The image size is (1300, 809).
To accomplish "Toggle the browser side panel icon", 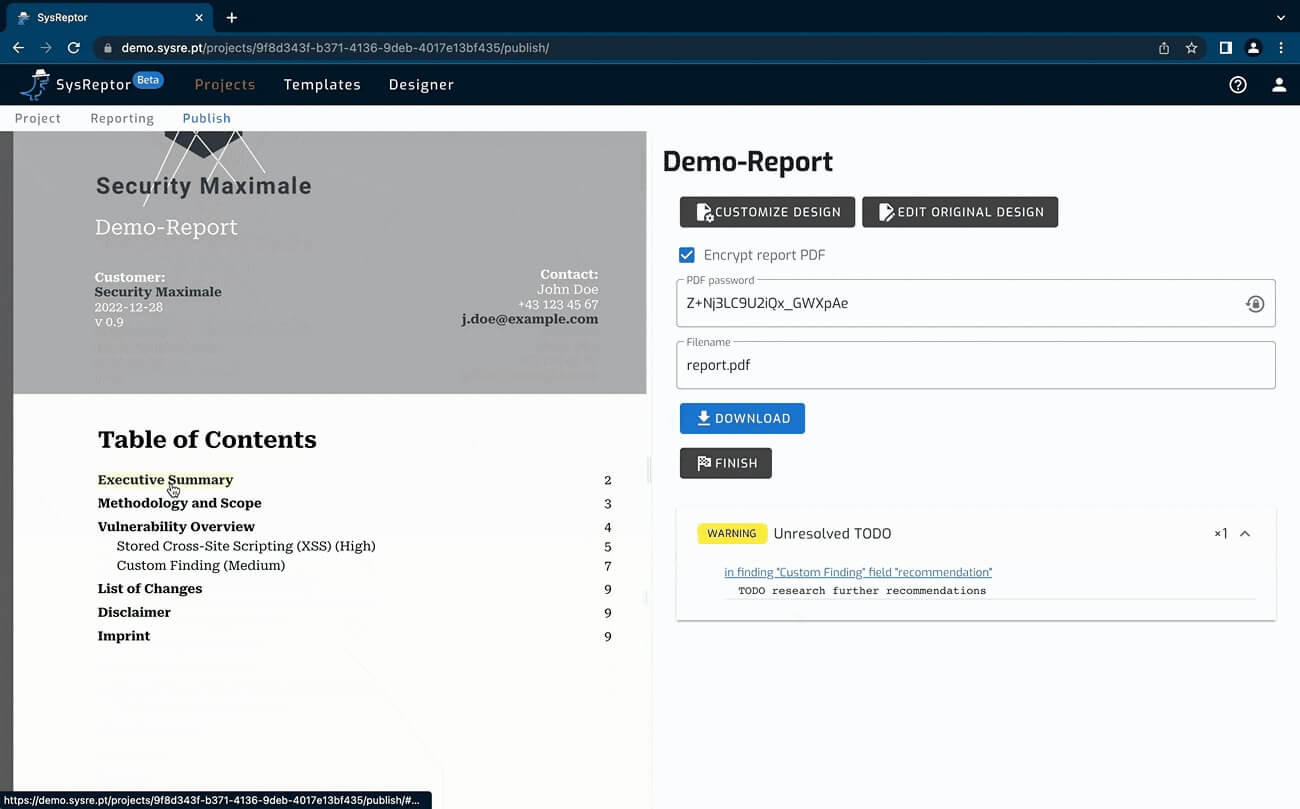I will point(1225,47).
